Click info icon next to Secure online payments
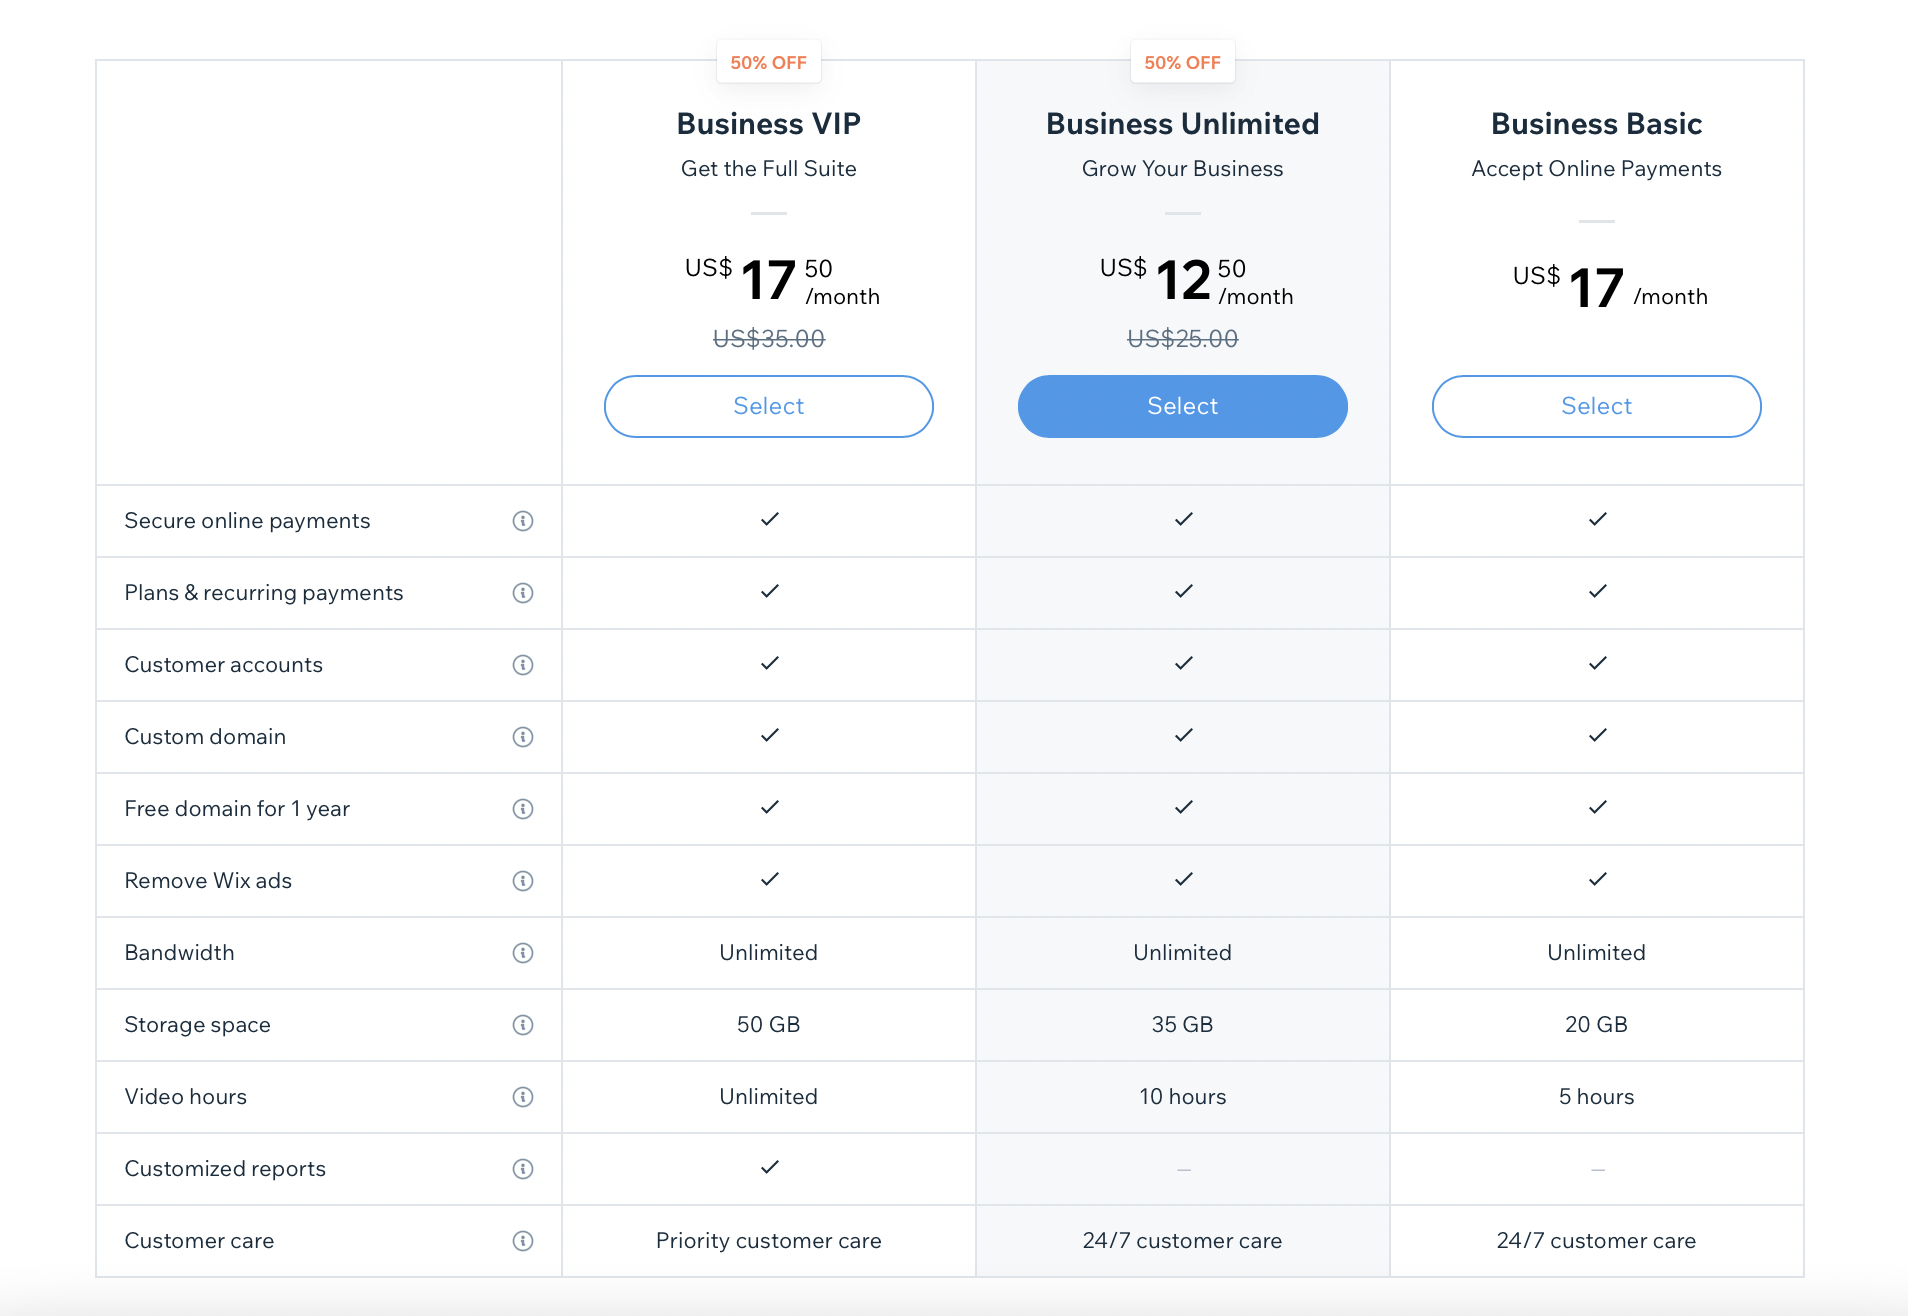Screen dimensions: 1908x1316 click(x=523, y=521)
